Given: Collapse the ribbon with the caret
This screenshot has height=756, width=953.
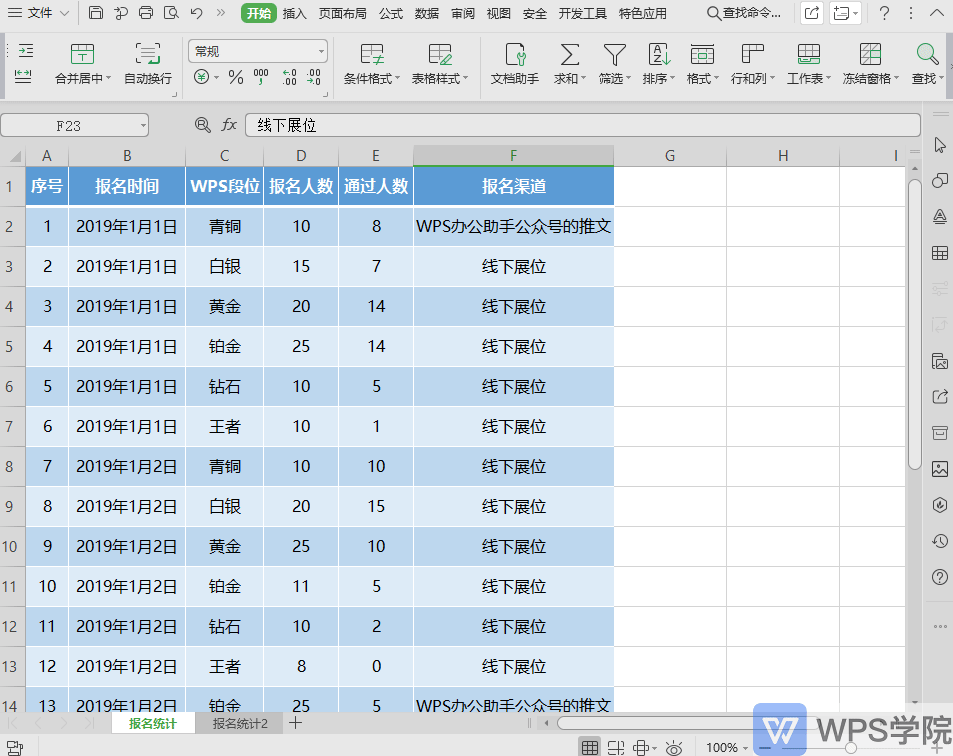Looking at the screenshot, I should point(937,13).
